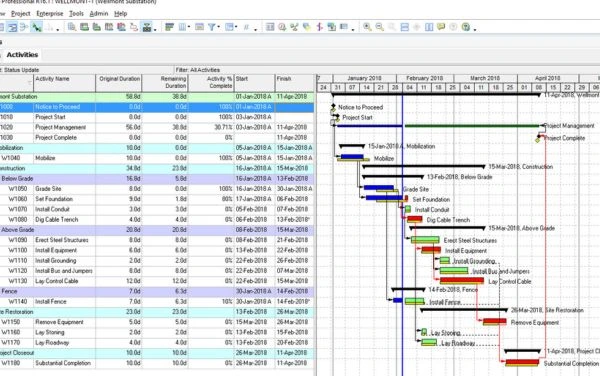600x376 pixels.
Task: Click the yellow speech bubble notes icon
Action: 441,27
